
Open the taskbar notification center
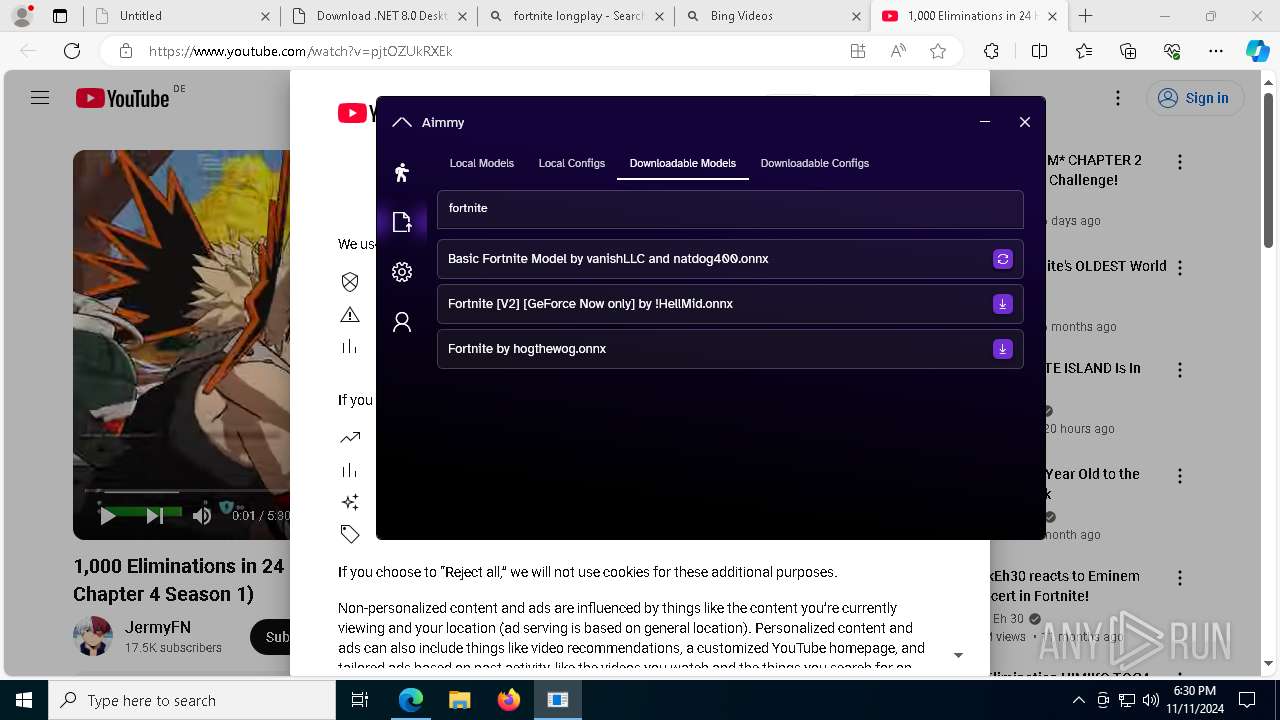pos(1247,700)
